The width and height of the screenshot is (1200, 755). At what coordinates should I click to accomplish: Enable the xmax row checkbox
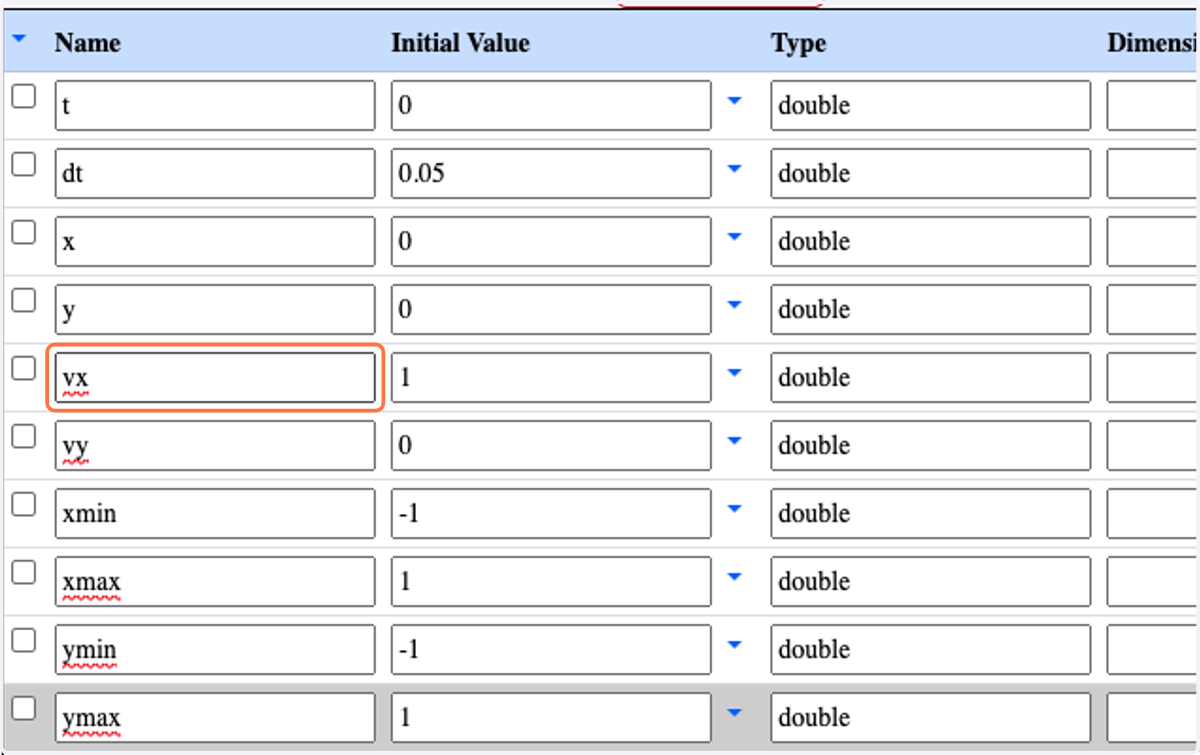[x=23, y=573]
